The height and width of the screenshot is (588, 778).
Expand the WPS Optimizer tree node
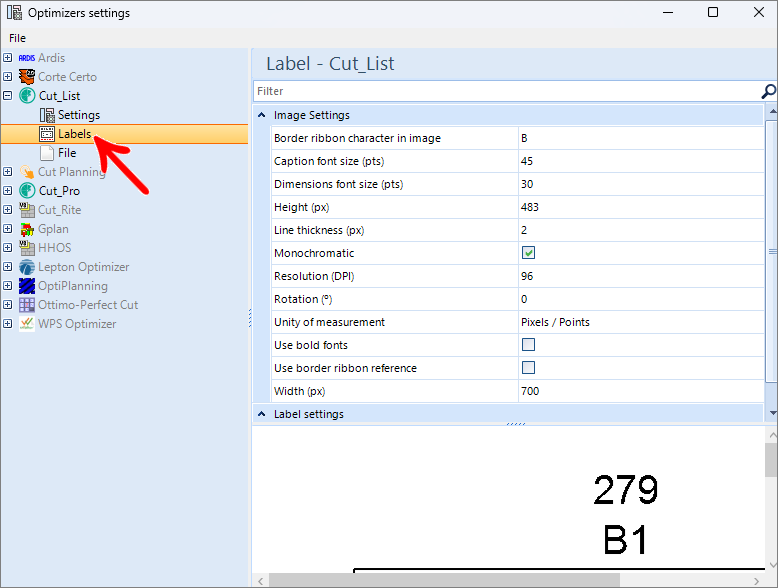click(x=7, y=324)
